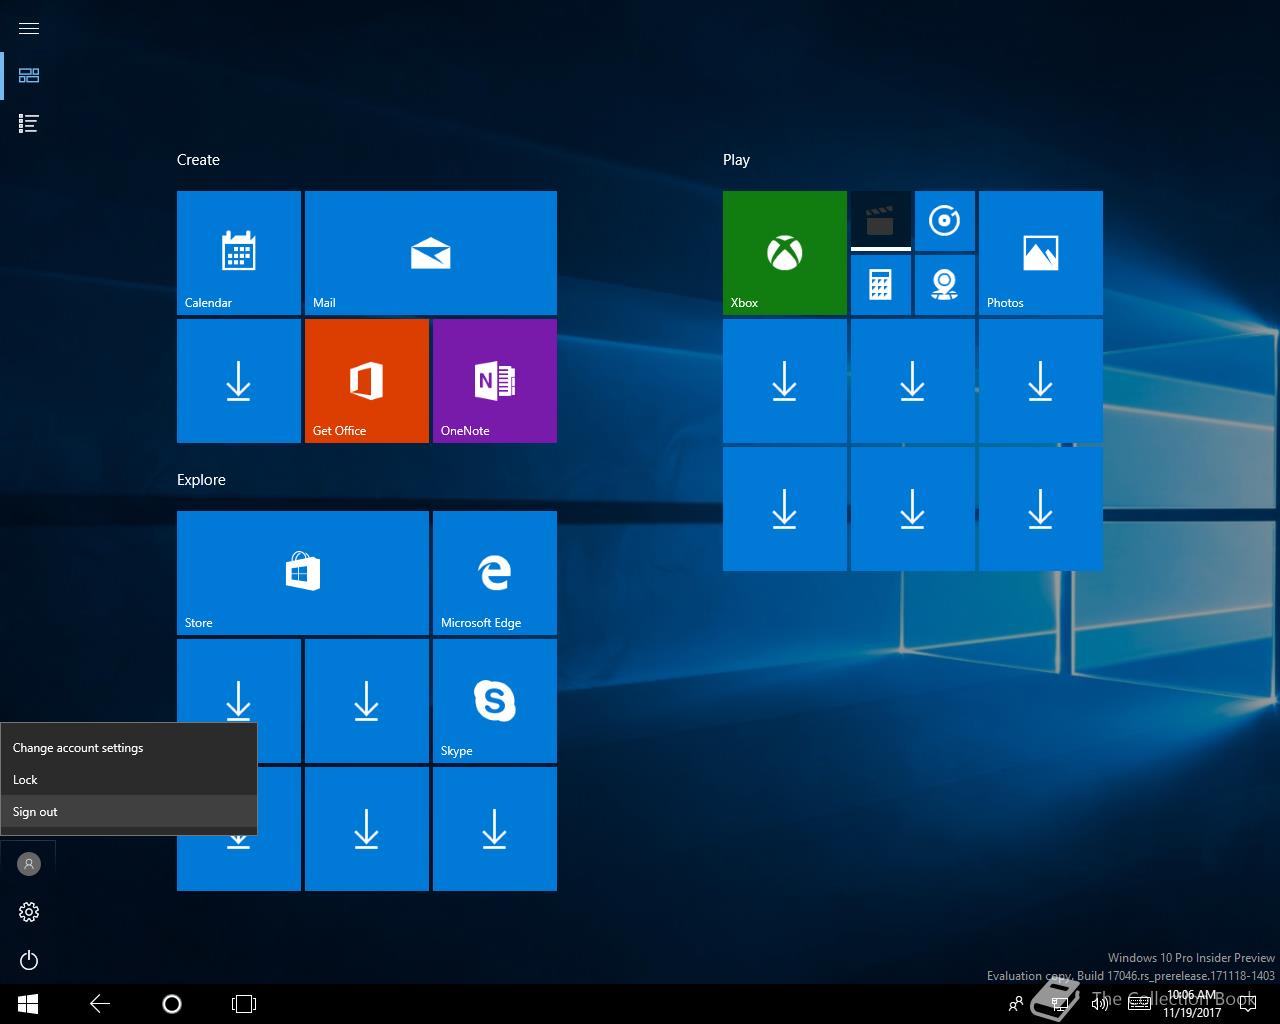
Task: Click the Explore group heading
Action: (x=201, y=480)
